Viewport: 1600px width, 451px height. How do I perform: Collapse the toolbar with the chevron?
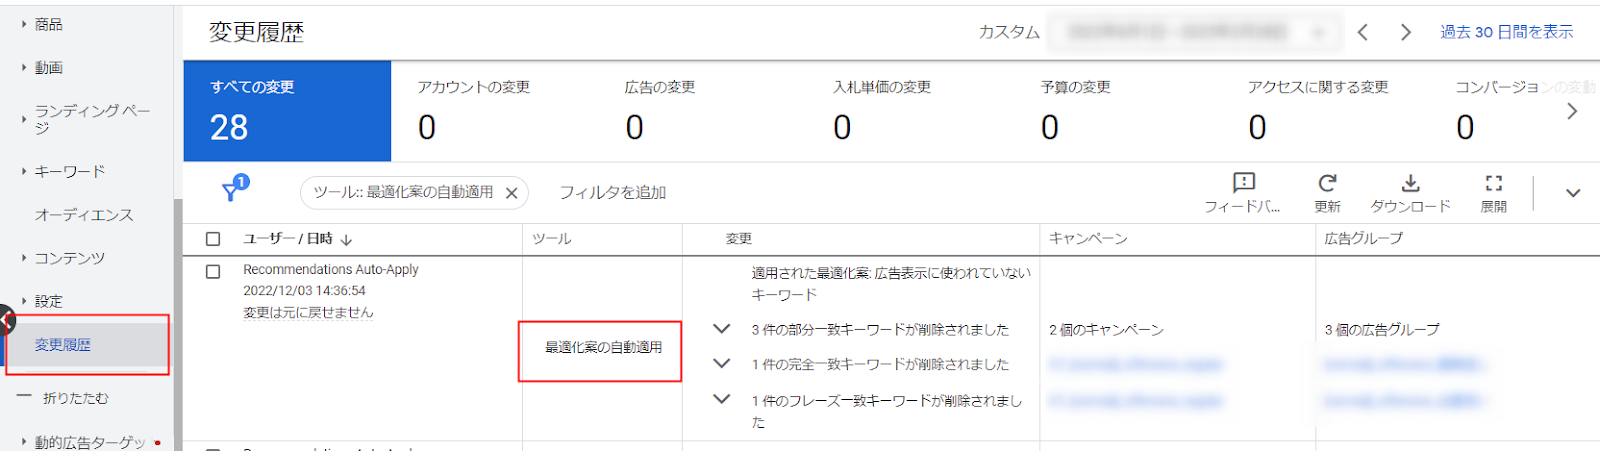[1572, 193]
